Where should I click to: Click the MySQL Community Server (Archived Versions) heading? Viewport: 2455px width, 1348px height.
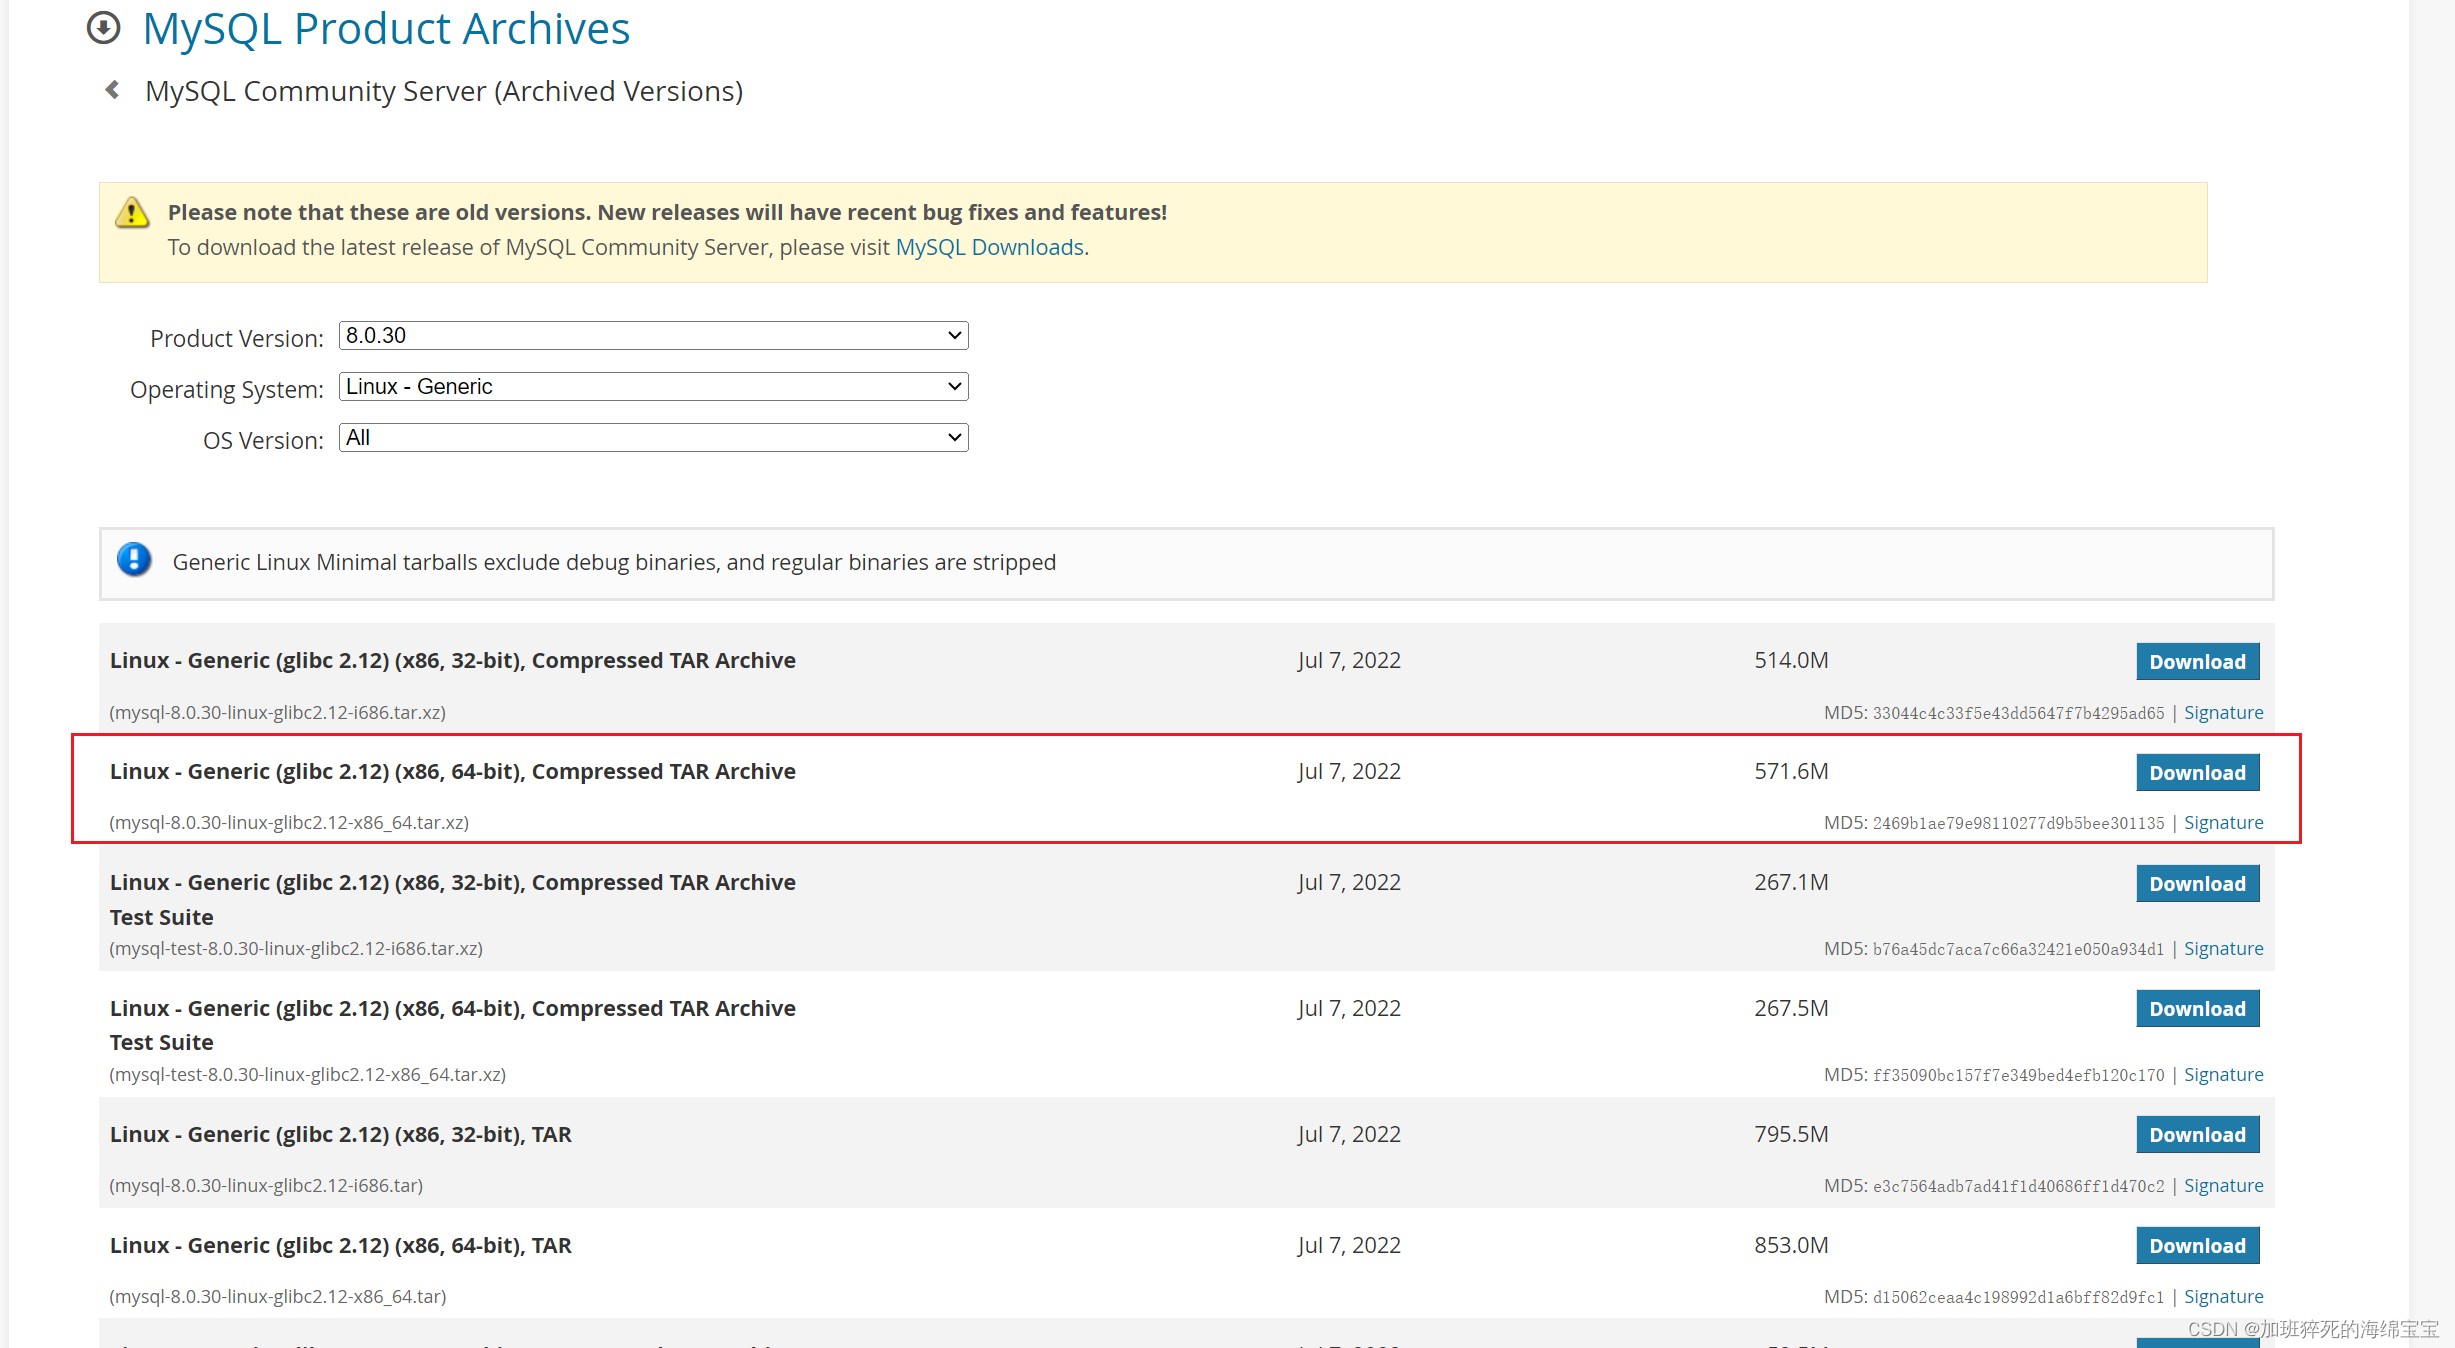(444, 91)
